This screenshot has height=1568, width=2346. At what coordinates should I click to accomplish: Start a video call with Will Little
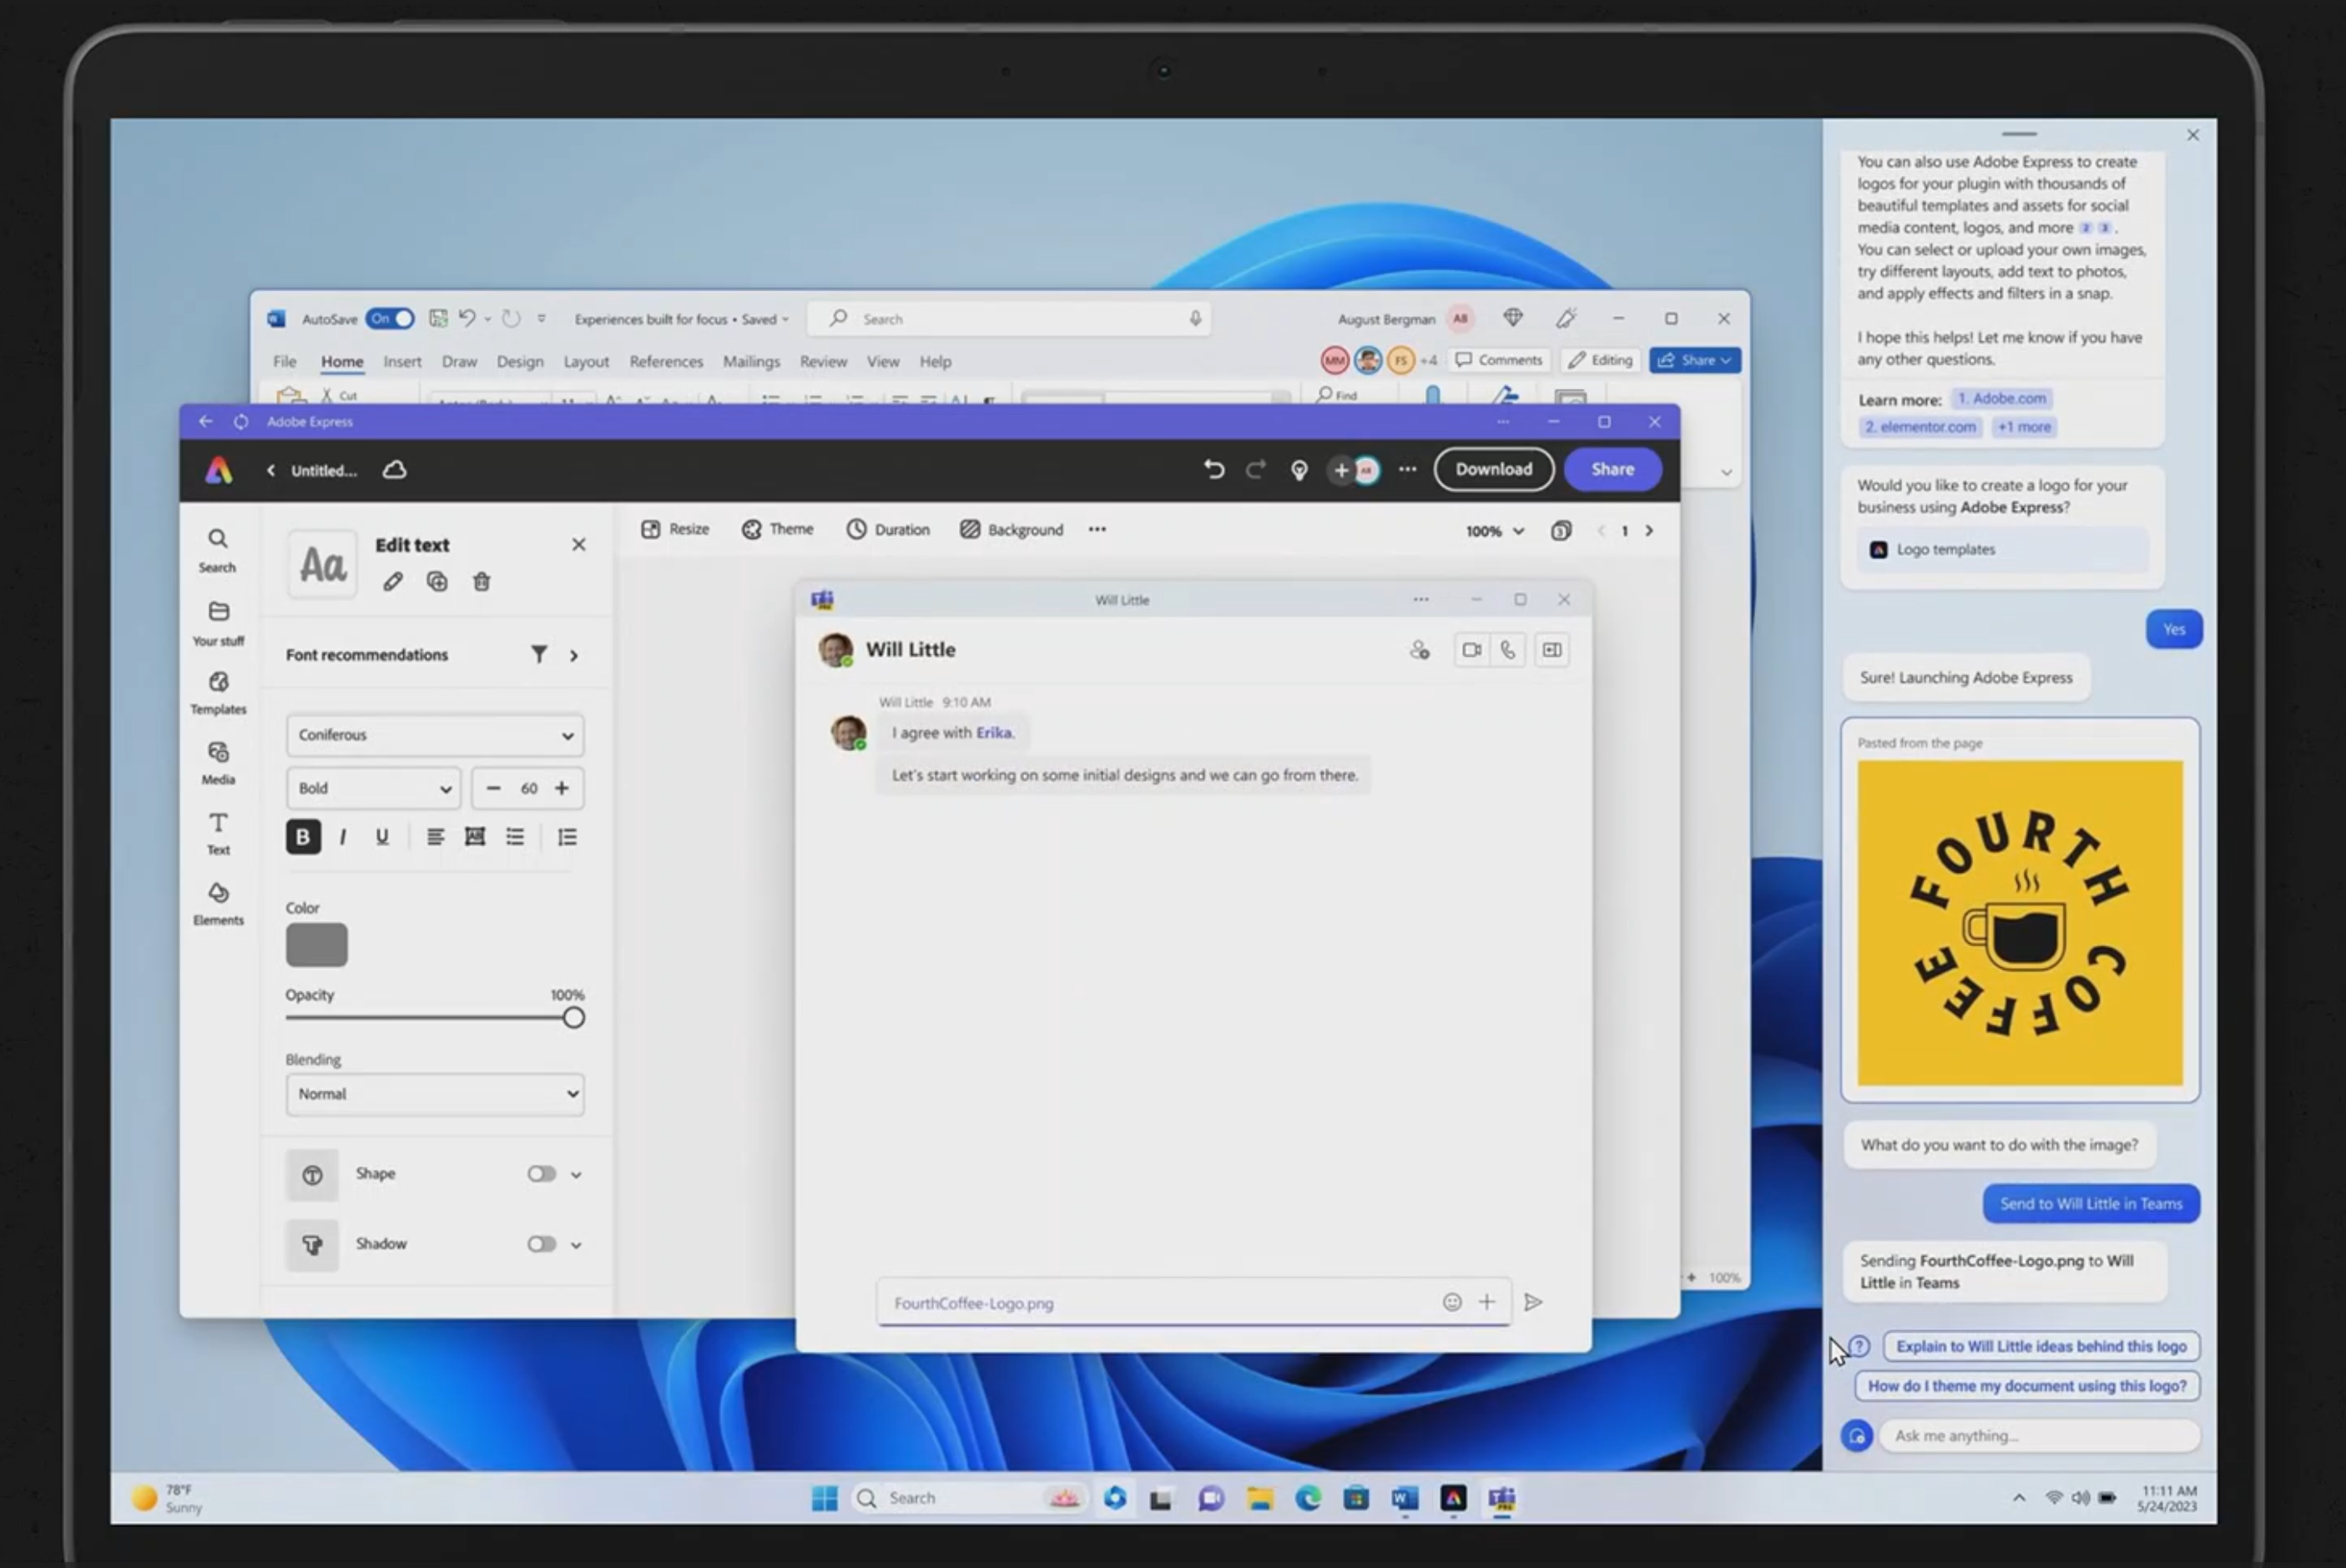point(1471,649)
